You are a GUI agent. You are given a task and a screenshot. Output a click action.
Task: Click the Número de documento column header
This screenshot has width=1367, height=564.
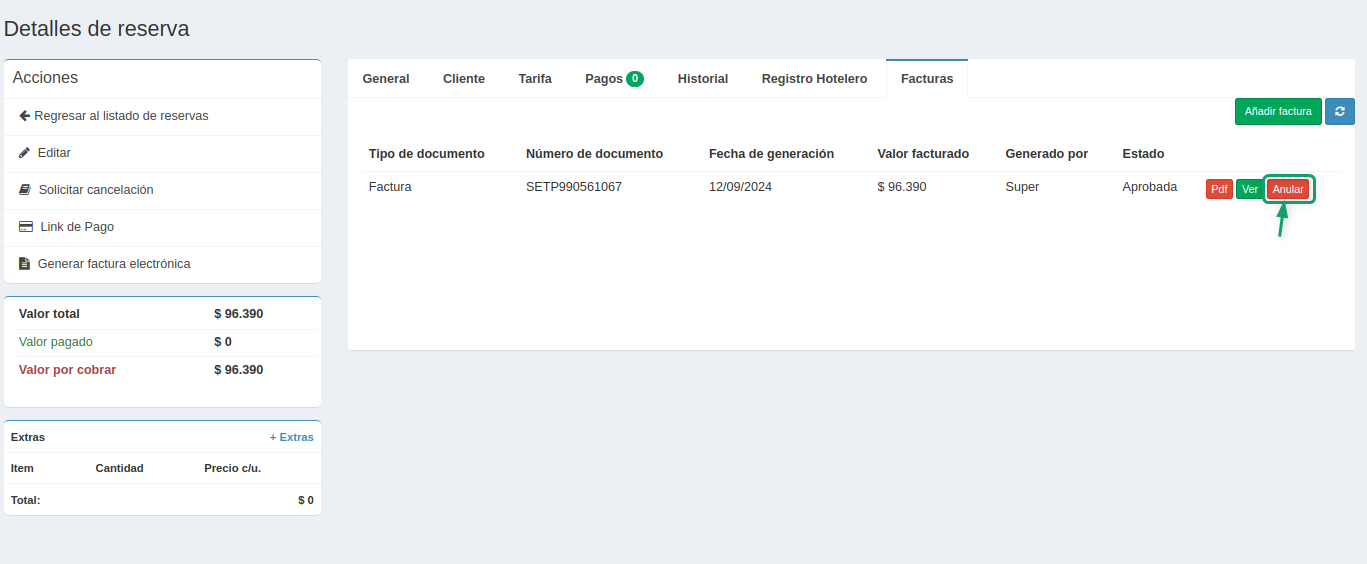tap(594, 154)
